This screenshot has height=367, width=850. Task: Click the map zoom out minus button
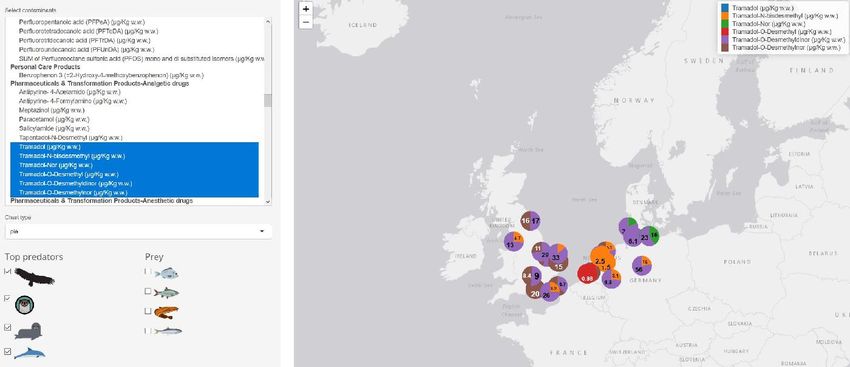306,22
